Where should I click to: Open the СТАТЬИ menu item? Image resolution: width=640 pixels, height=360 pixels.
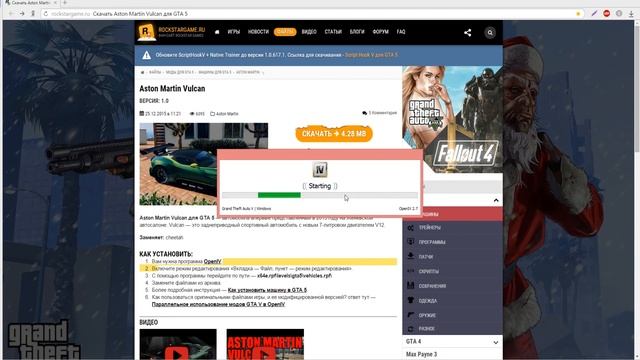(333, 32)
